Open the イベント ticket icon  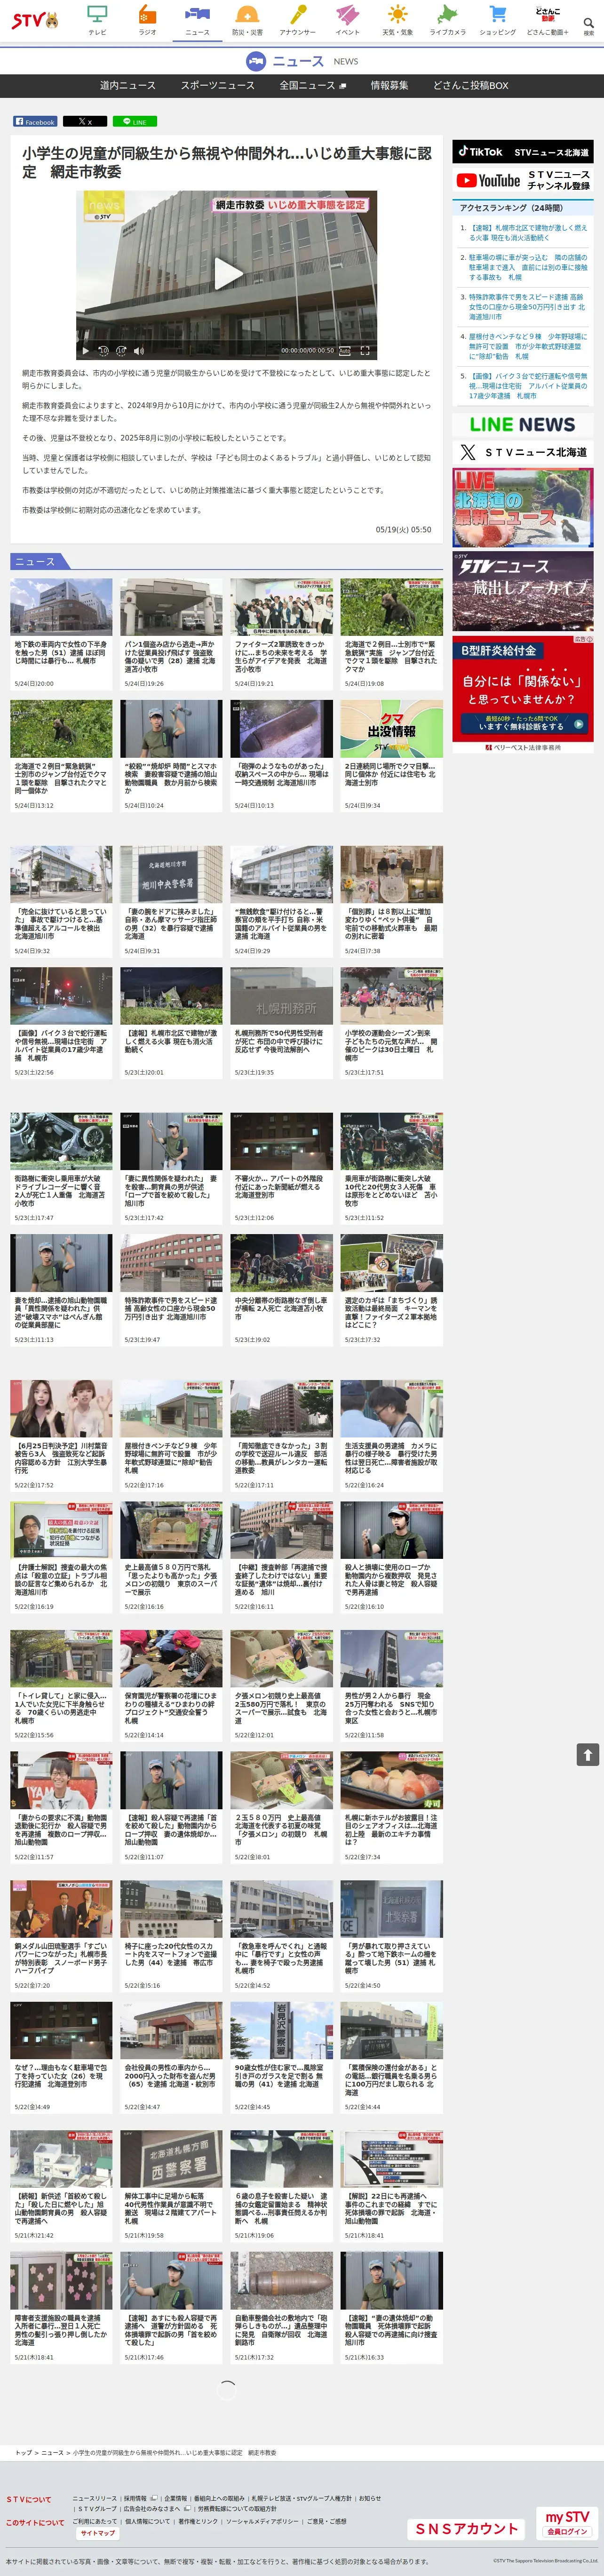[x=347, y=20]
